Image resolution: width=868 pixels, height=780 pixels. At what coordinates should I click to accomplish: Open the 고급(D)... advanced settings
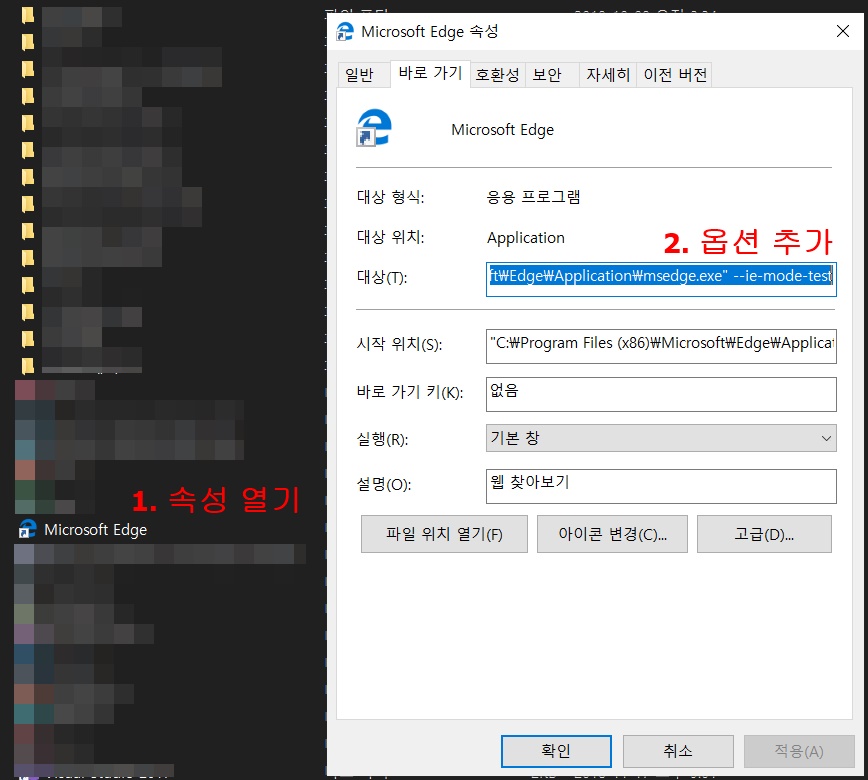click(764, 534)
